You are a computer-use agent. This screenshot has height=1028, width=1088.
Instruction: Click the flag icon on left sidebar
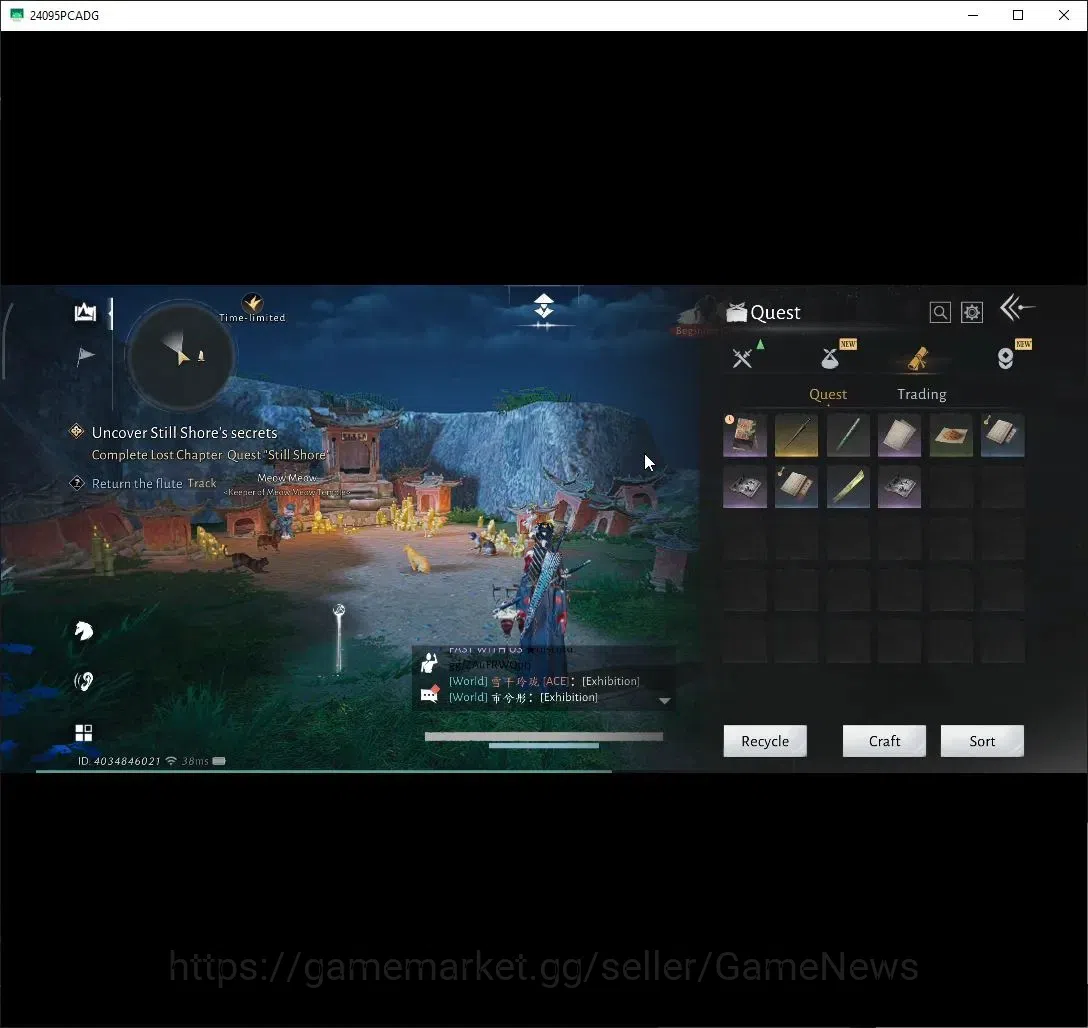coord(85,356)
